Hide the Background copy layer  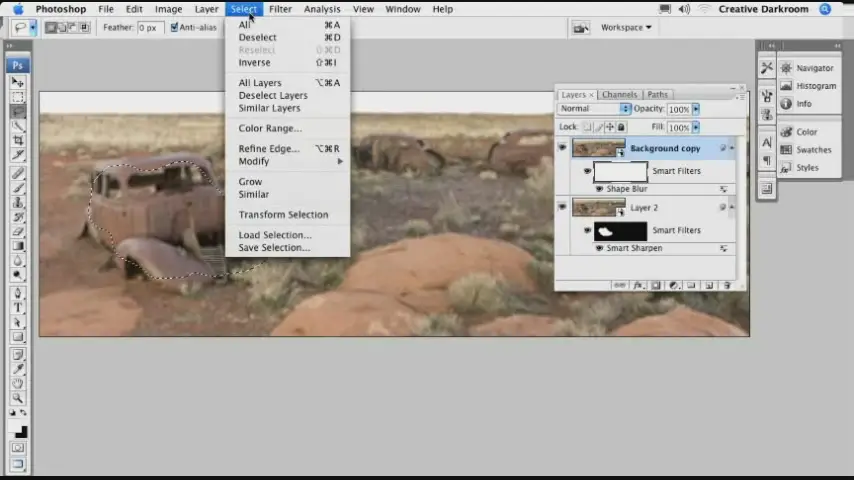click(x=562, y=148)
